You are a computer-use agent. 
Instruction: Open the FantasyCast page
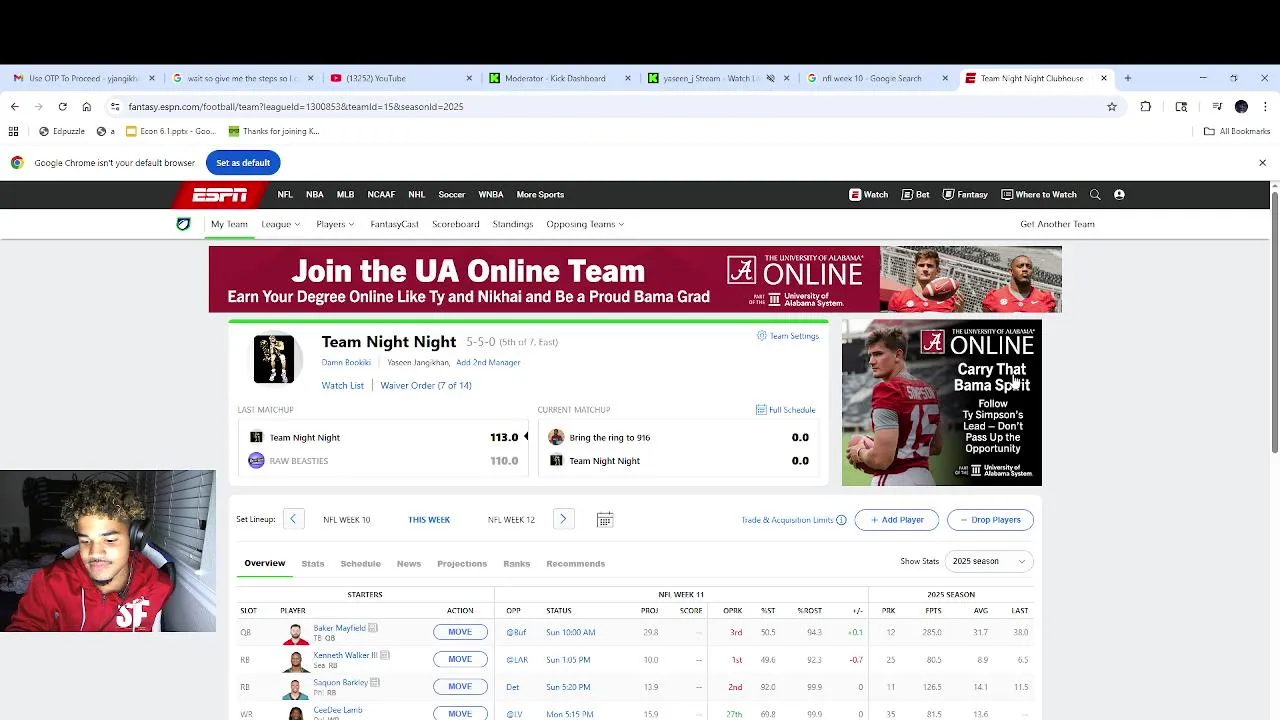click(x=394, y=224)
